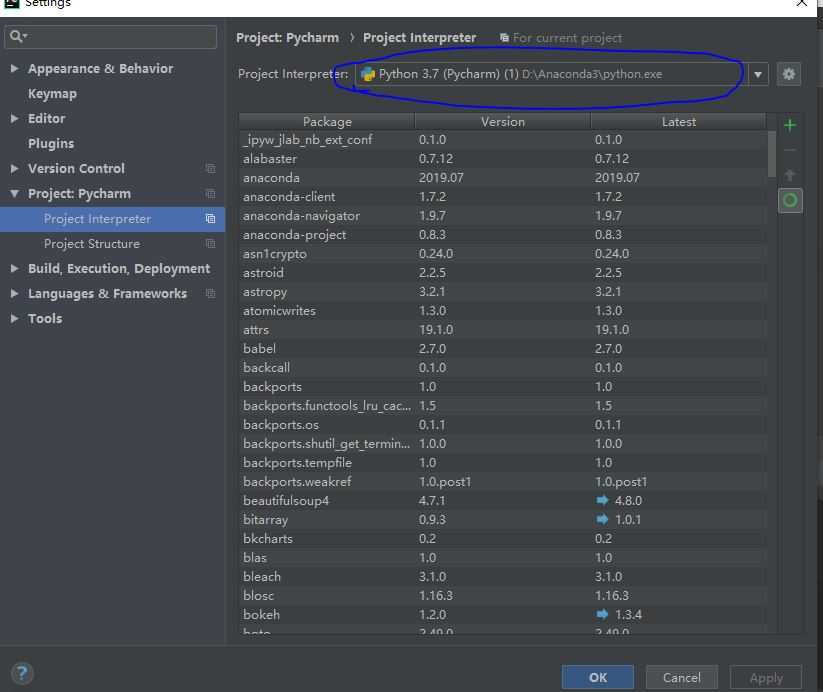Select the backcall package row
Screen dimensions: 823x692
pyautogui.click(x=503, y=368)
